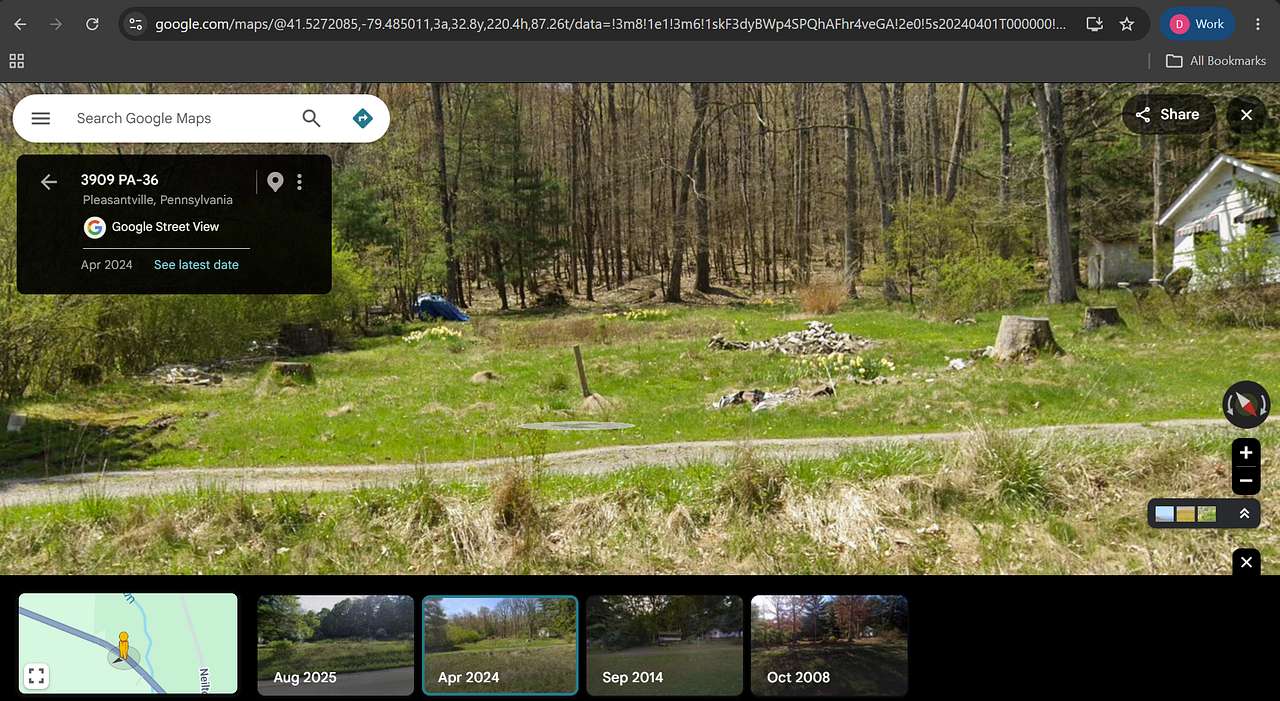Expand the minimap to fullscreen
The height and width of the screenshot is (701, 1280).
[37, 676]
